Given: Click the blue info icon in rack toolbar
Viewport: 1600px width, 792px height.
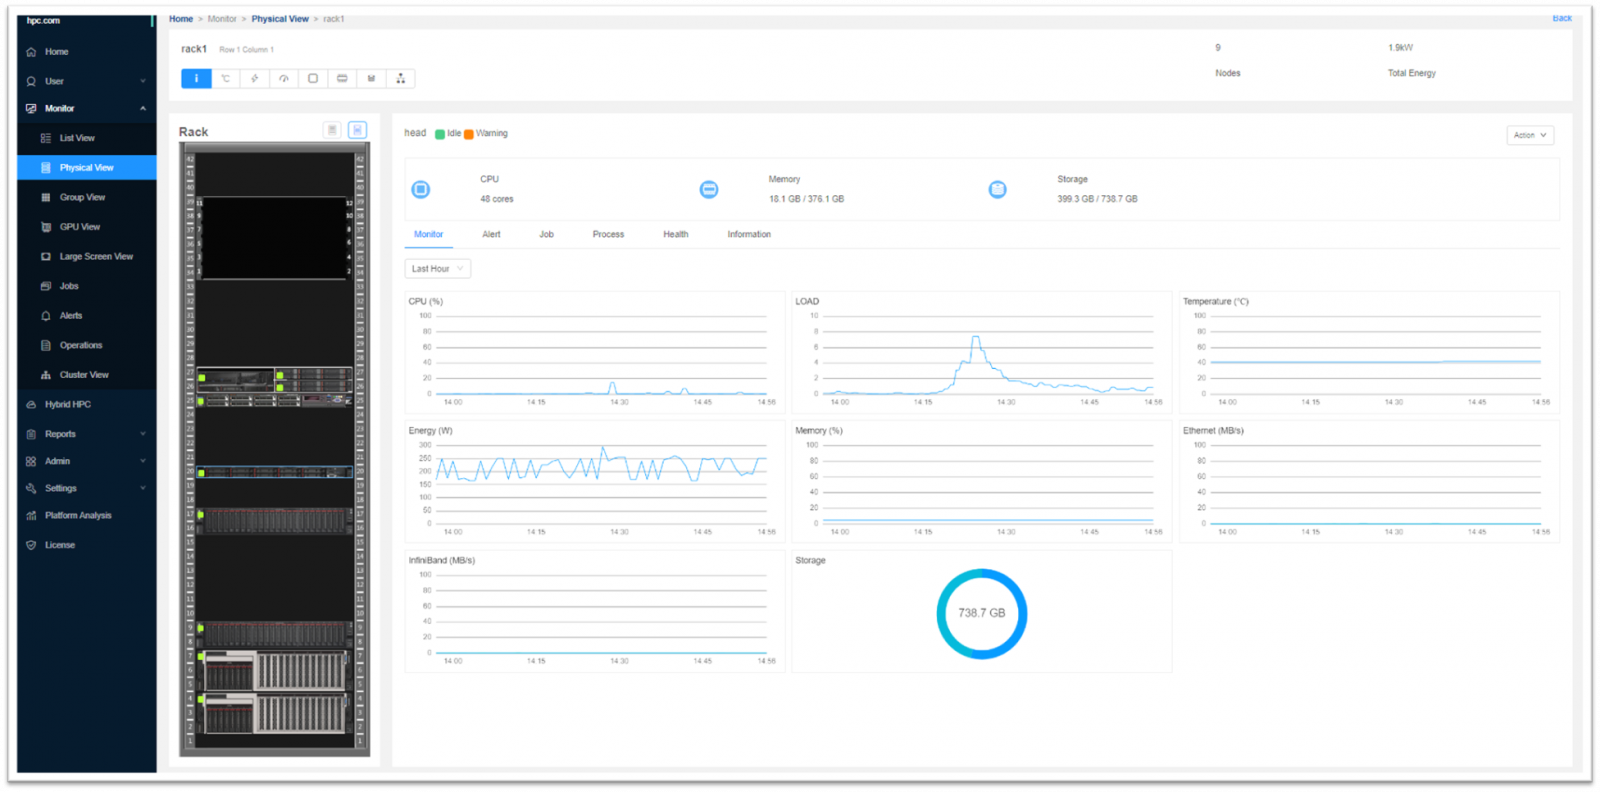Looking at the screenshot, I should click(x=196, y=79).
